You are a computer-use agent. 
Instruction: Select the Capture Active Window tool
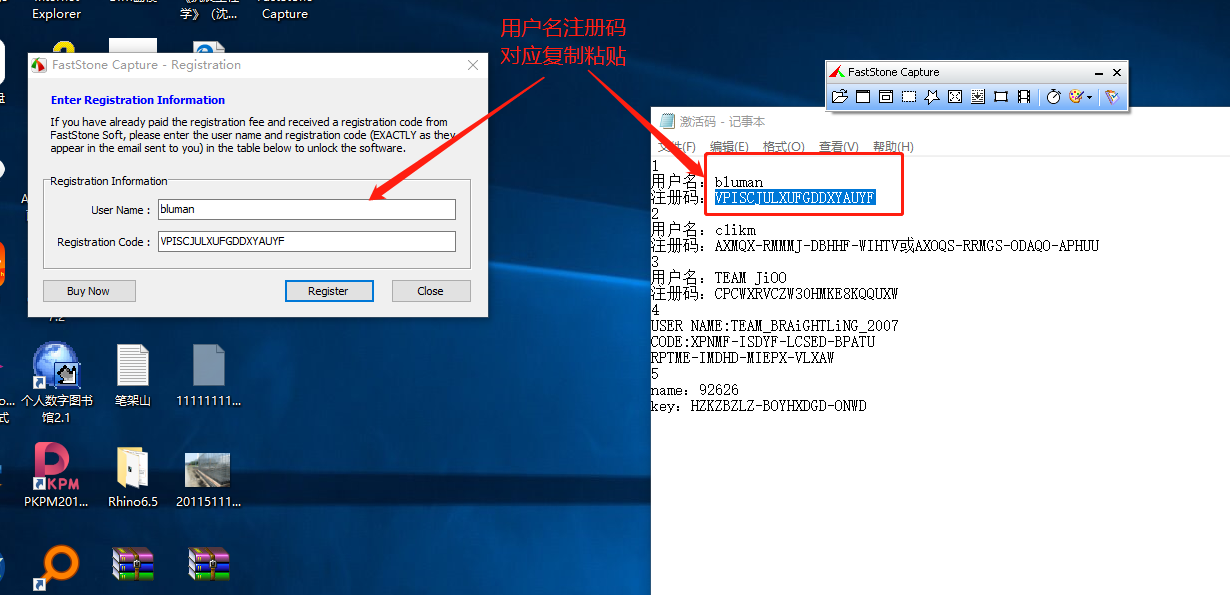(x=862, y=96)
